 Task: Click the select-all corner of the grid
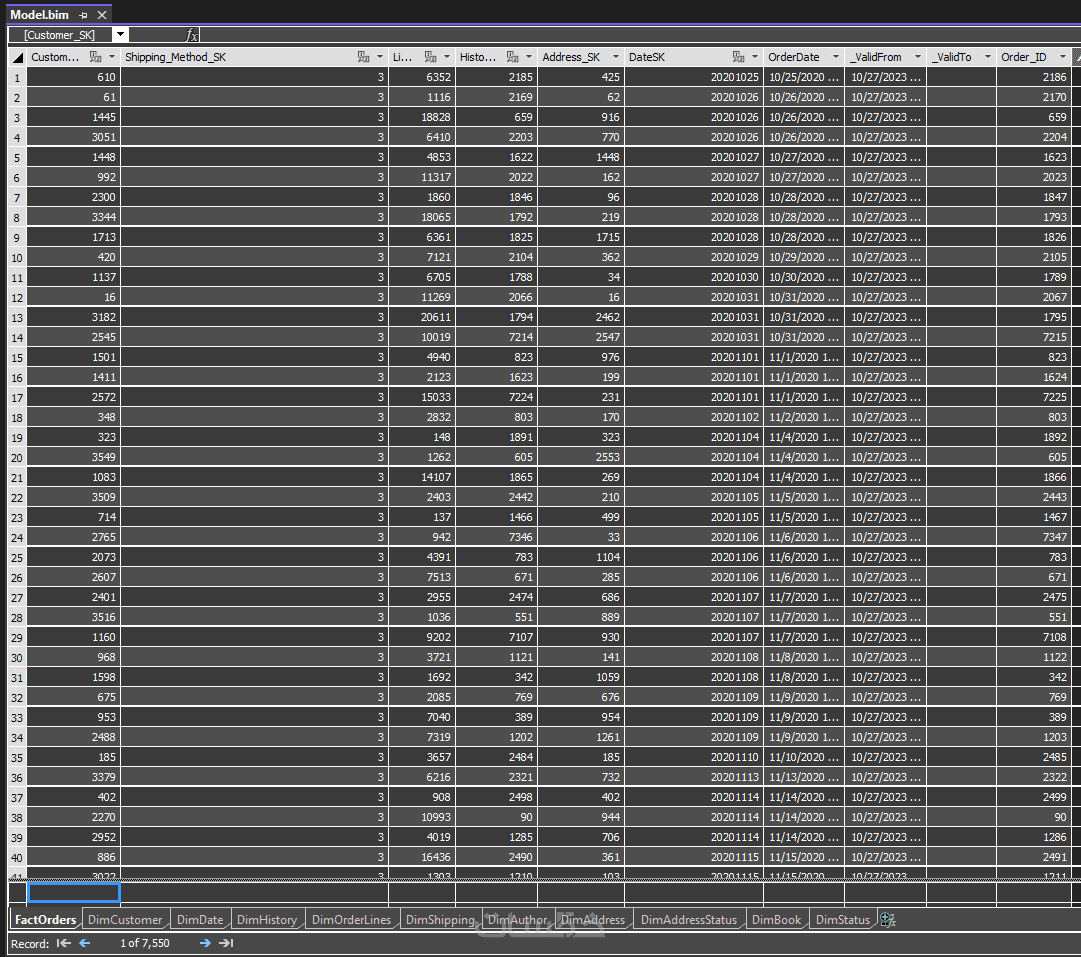point(17,57)
